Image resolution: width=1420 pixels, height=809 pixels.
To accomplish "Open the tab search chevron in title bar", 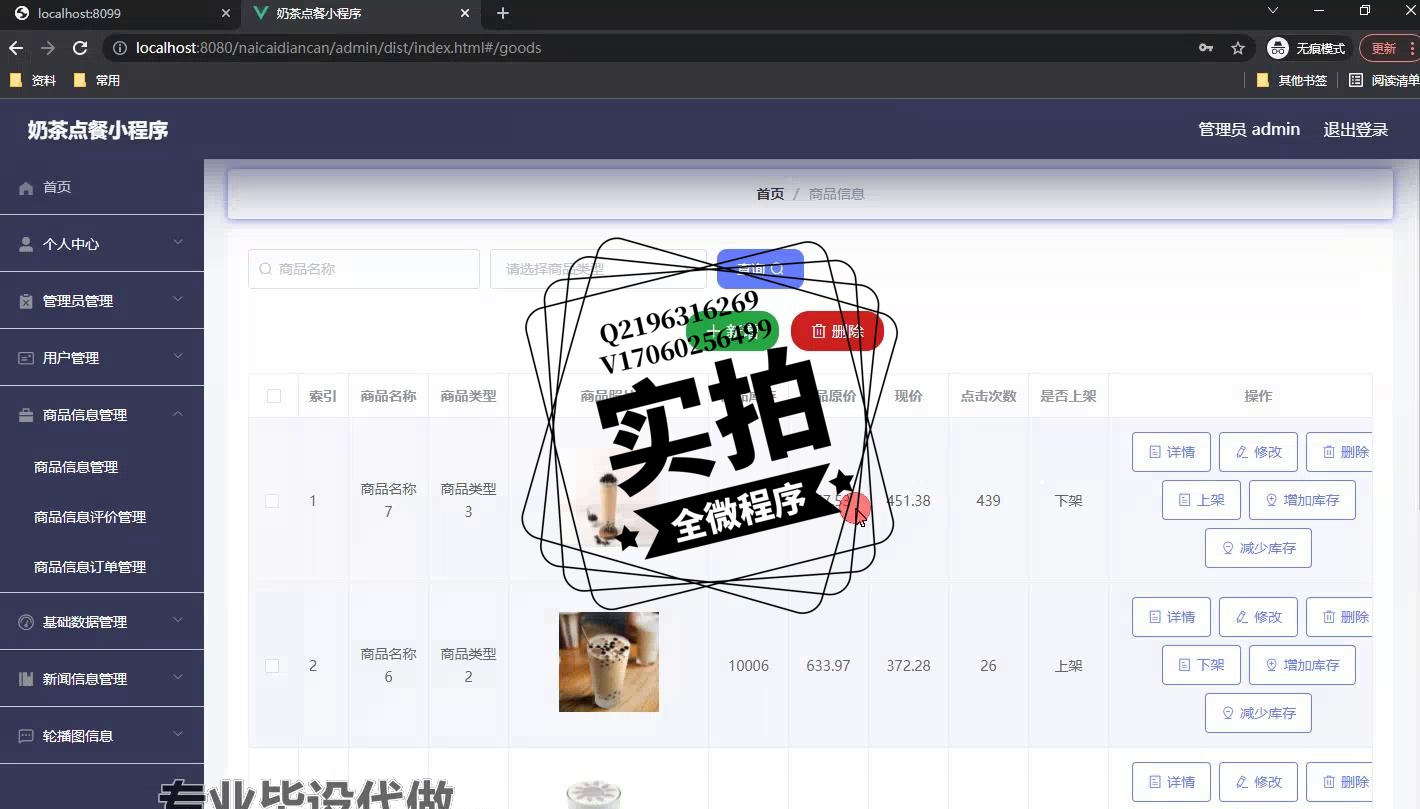I will [1273, 10].
